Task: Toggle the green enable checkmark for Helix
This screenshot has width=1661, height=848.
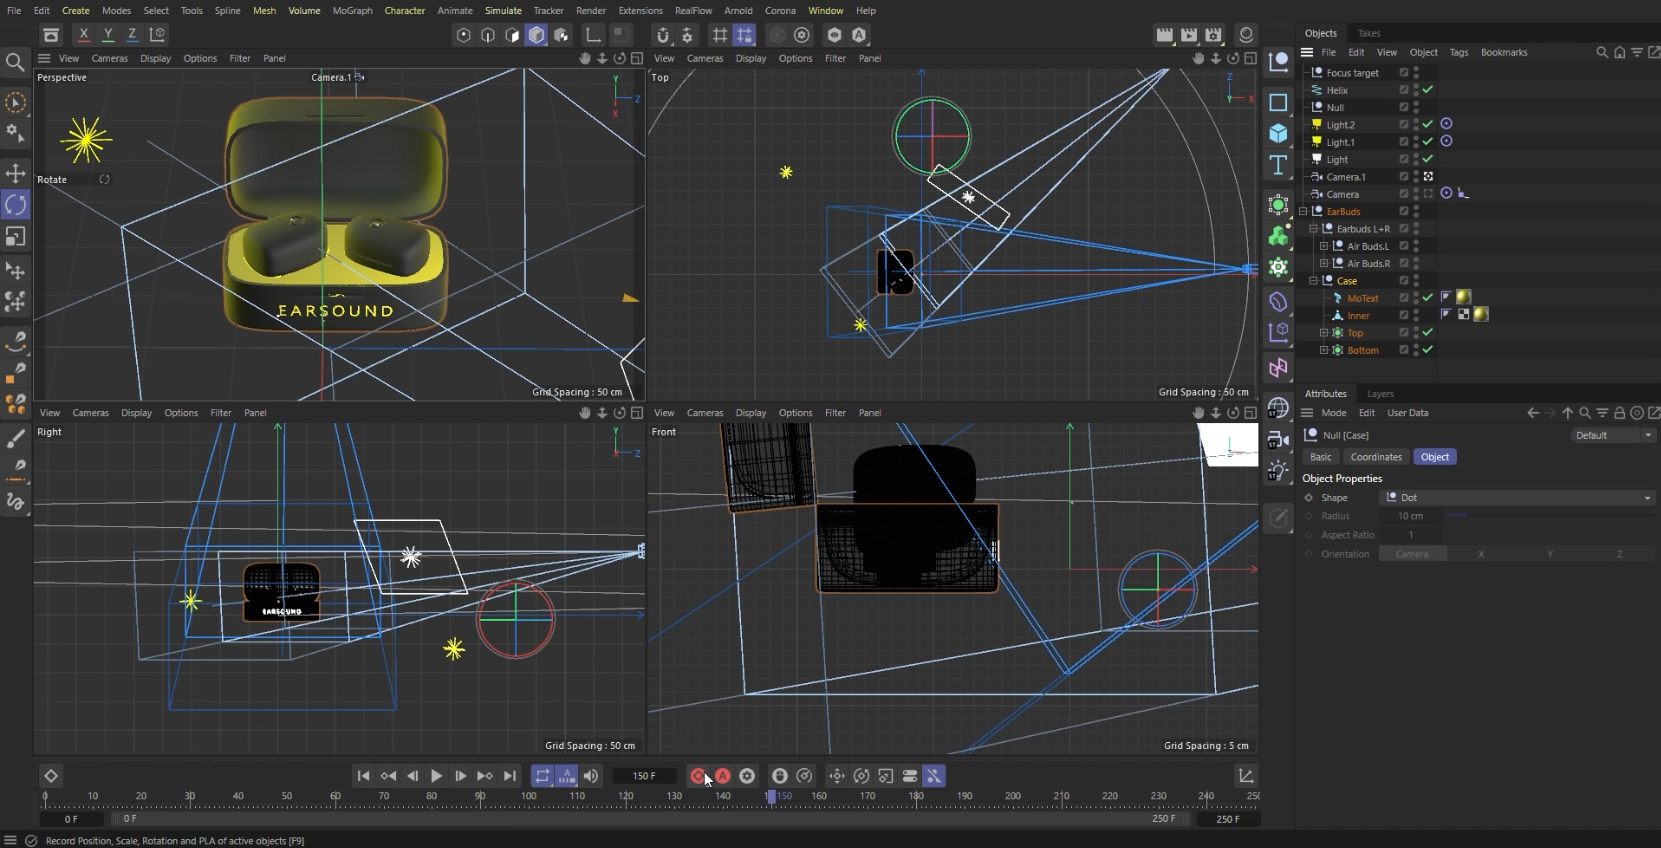Action: (x=1428, y=90)
